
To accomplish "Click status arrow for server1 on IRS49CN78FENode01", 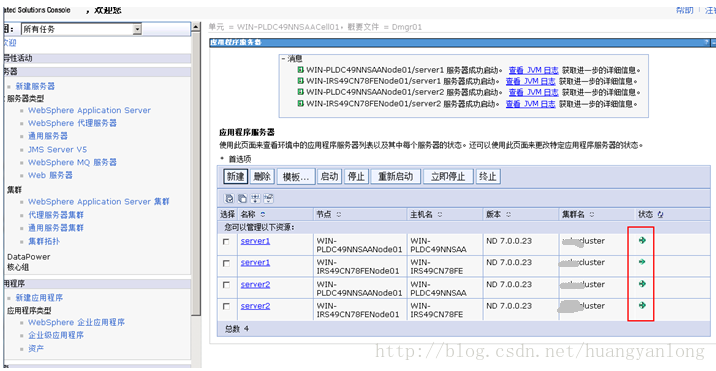I will pos(642,262).
